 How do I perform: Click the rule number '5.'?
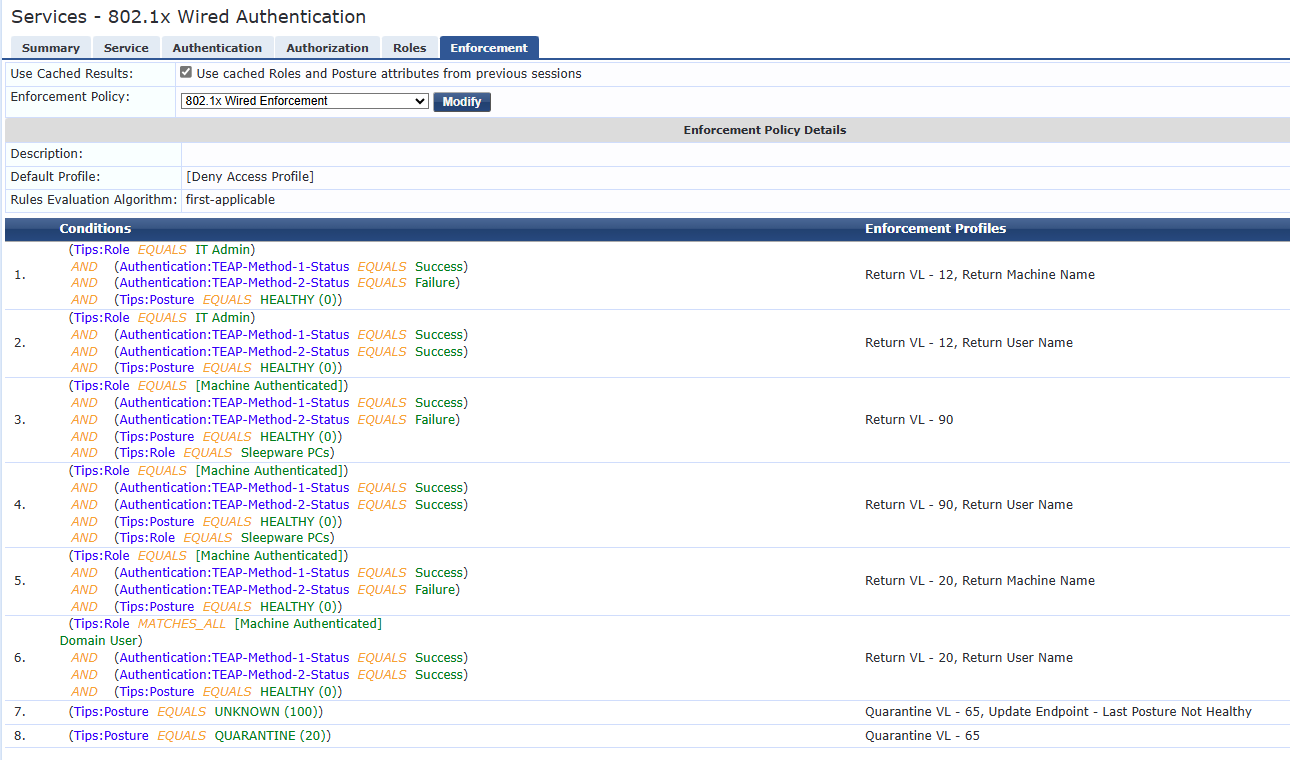20,581
